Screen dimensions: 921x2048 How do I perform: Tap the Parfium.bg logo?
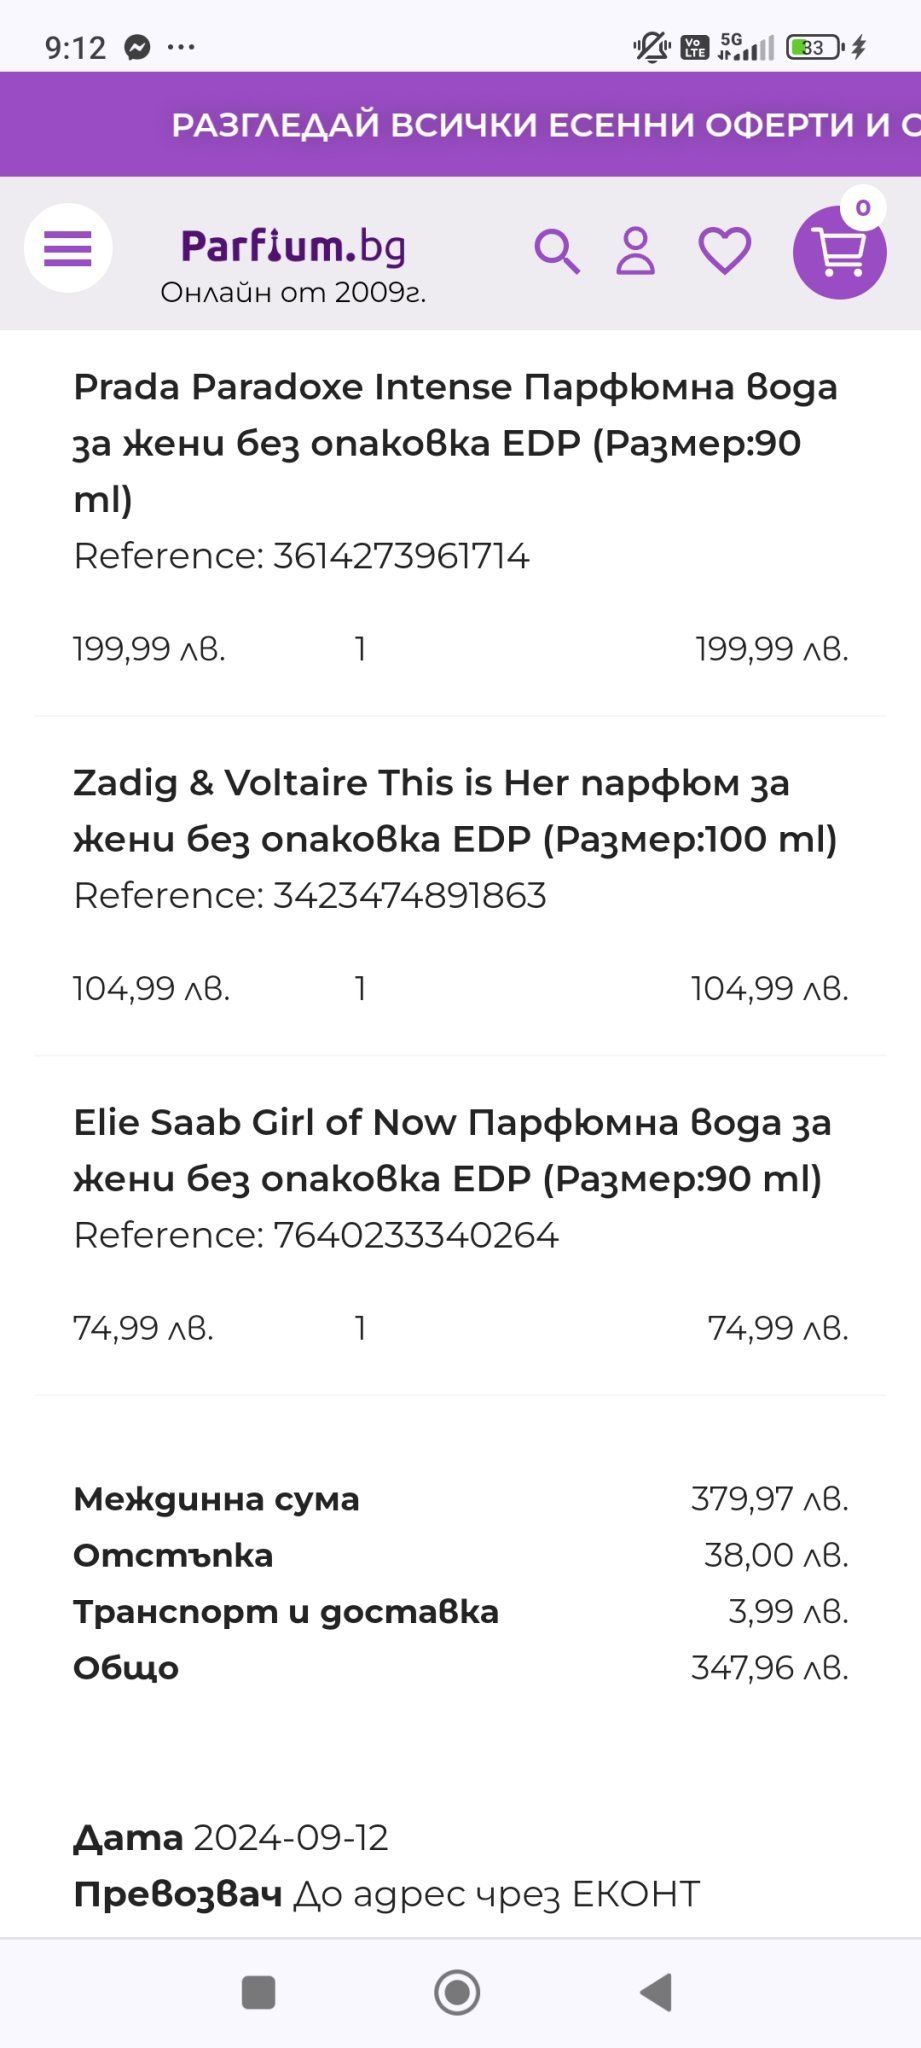coord(293,246)
